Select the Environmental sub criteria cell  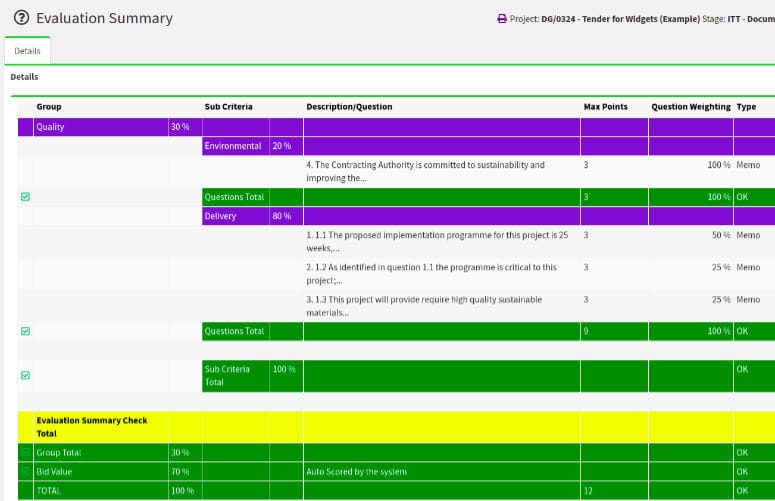point(233,146)
